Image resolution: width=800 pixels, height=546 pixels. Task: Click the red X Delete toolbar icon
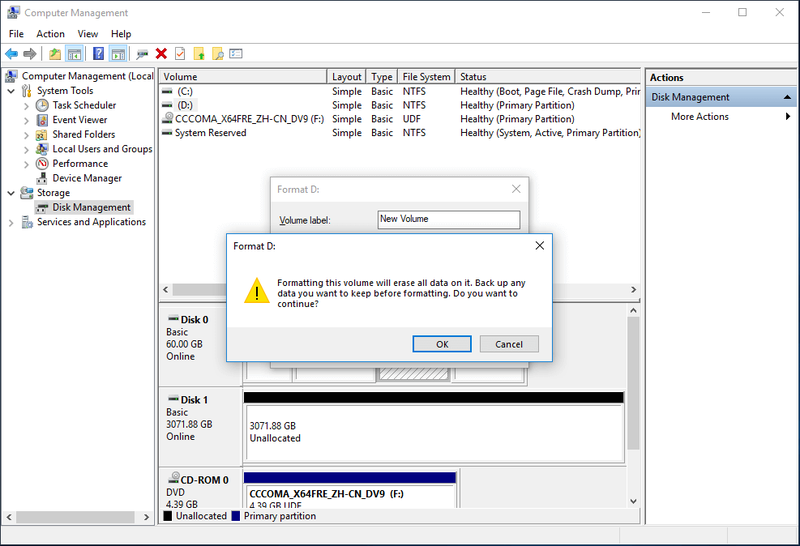[161, 54]
